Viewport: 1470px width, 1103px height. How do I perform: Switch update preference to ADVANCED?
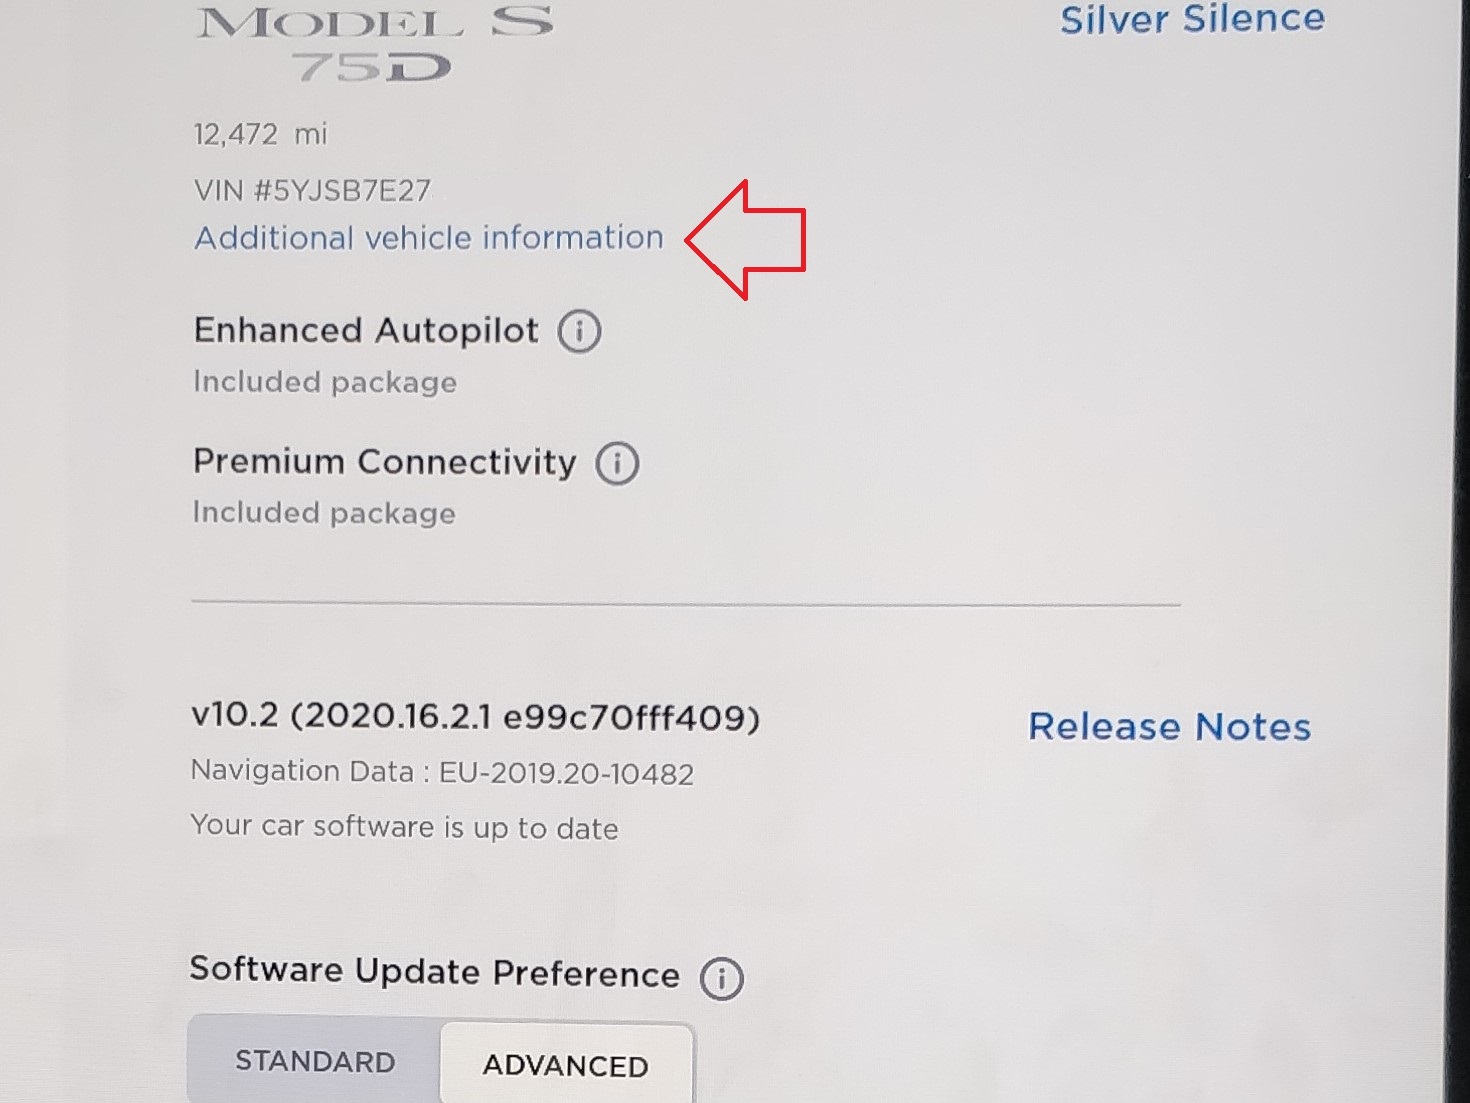(x=566, y=1065)
